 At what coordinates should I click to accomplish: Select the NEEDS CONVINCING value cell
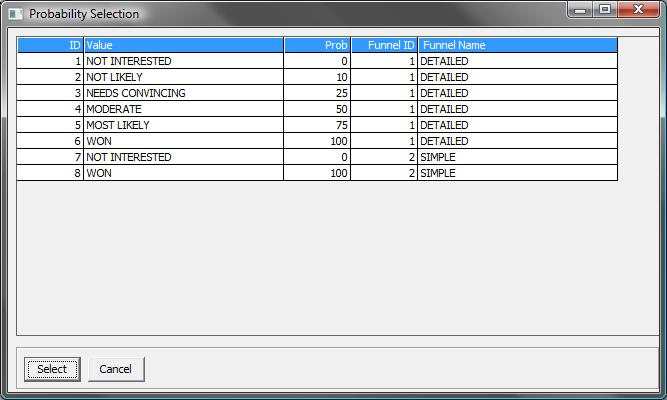(x=184, y=93)
